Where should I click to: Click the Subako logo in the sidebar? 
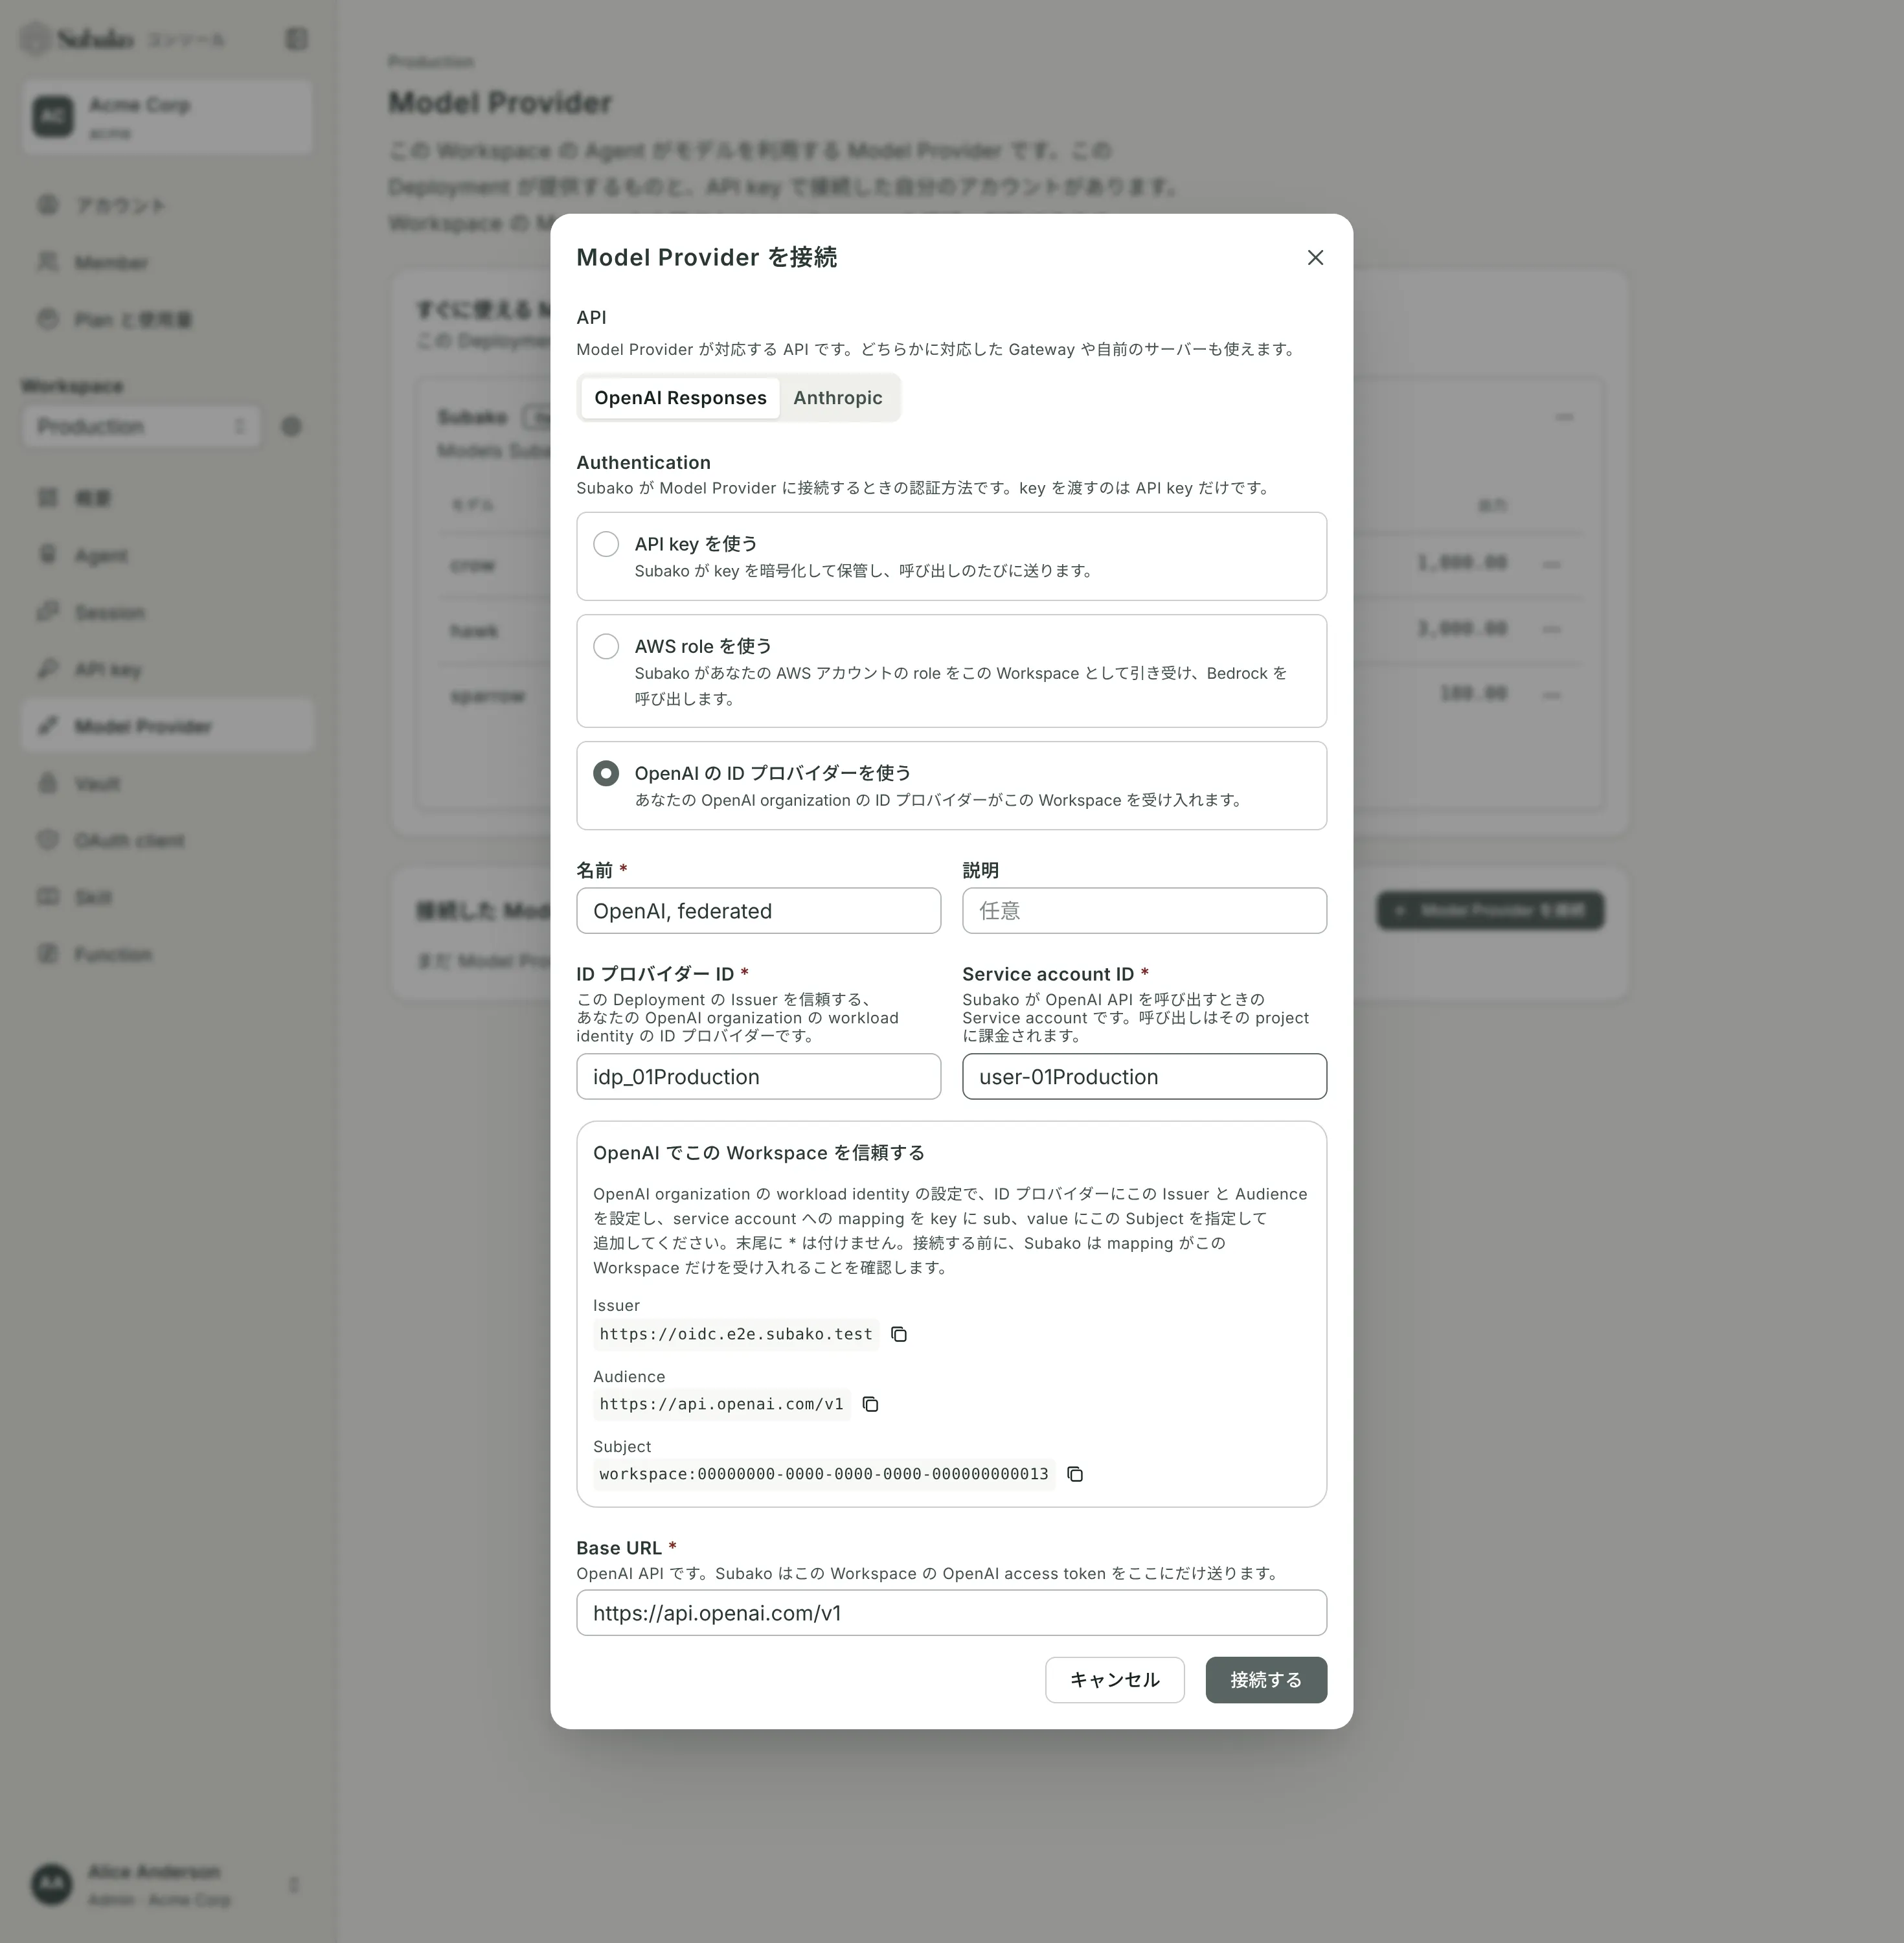tap(77, 39)
